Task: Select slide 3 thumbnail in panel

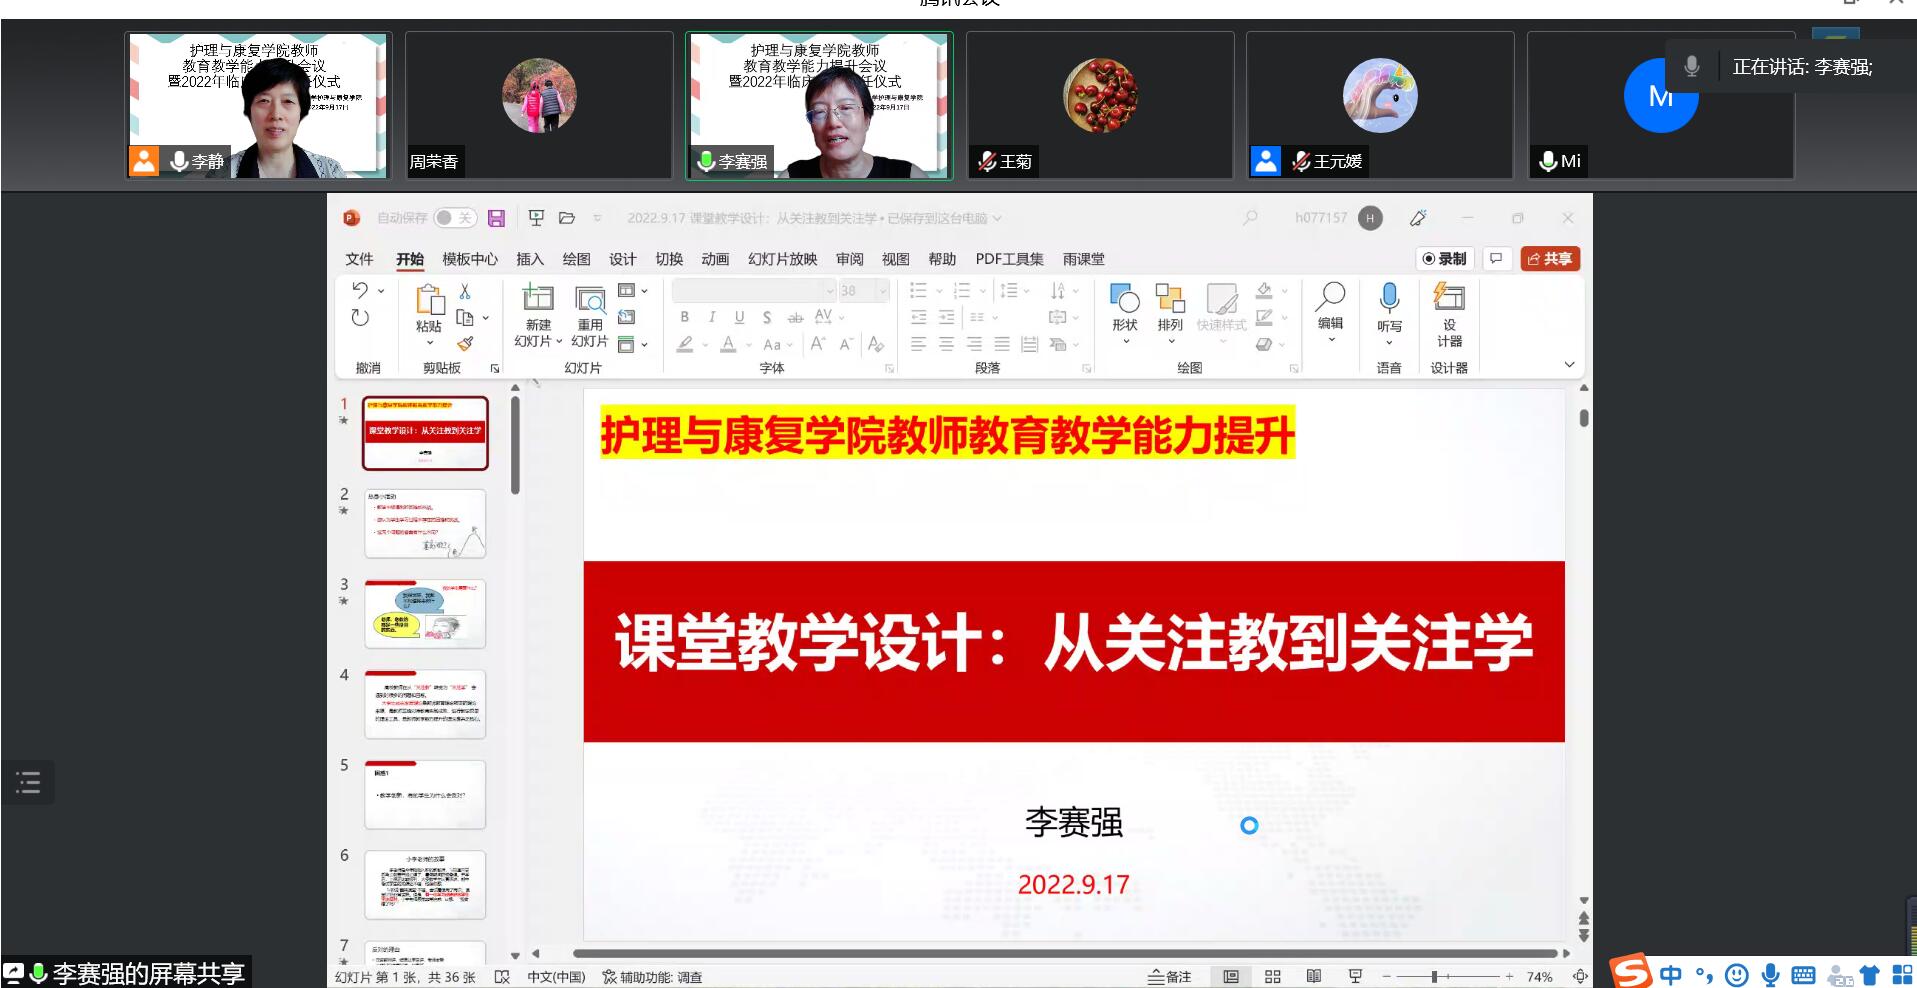Action: [x=425, y=614]
